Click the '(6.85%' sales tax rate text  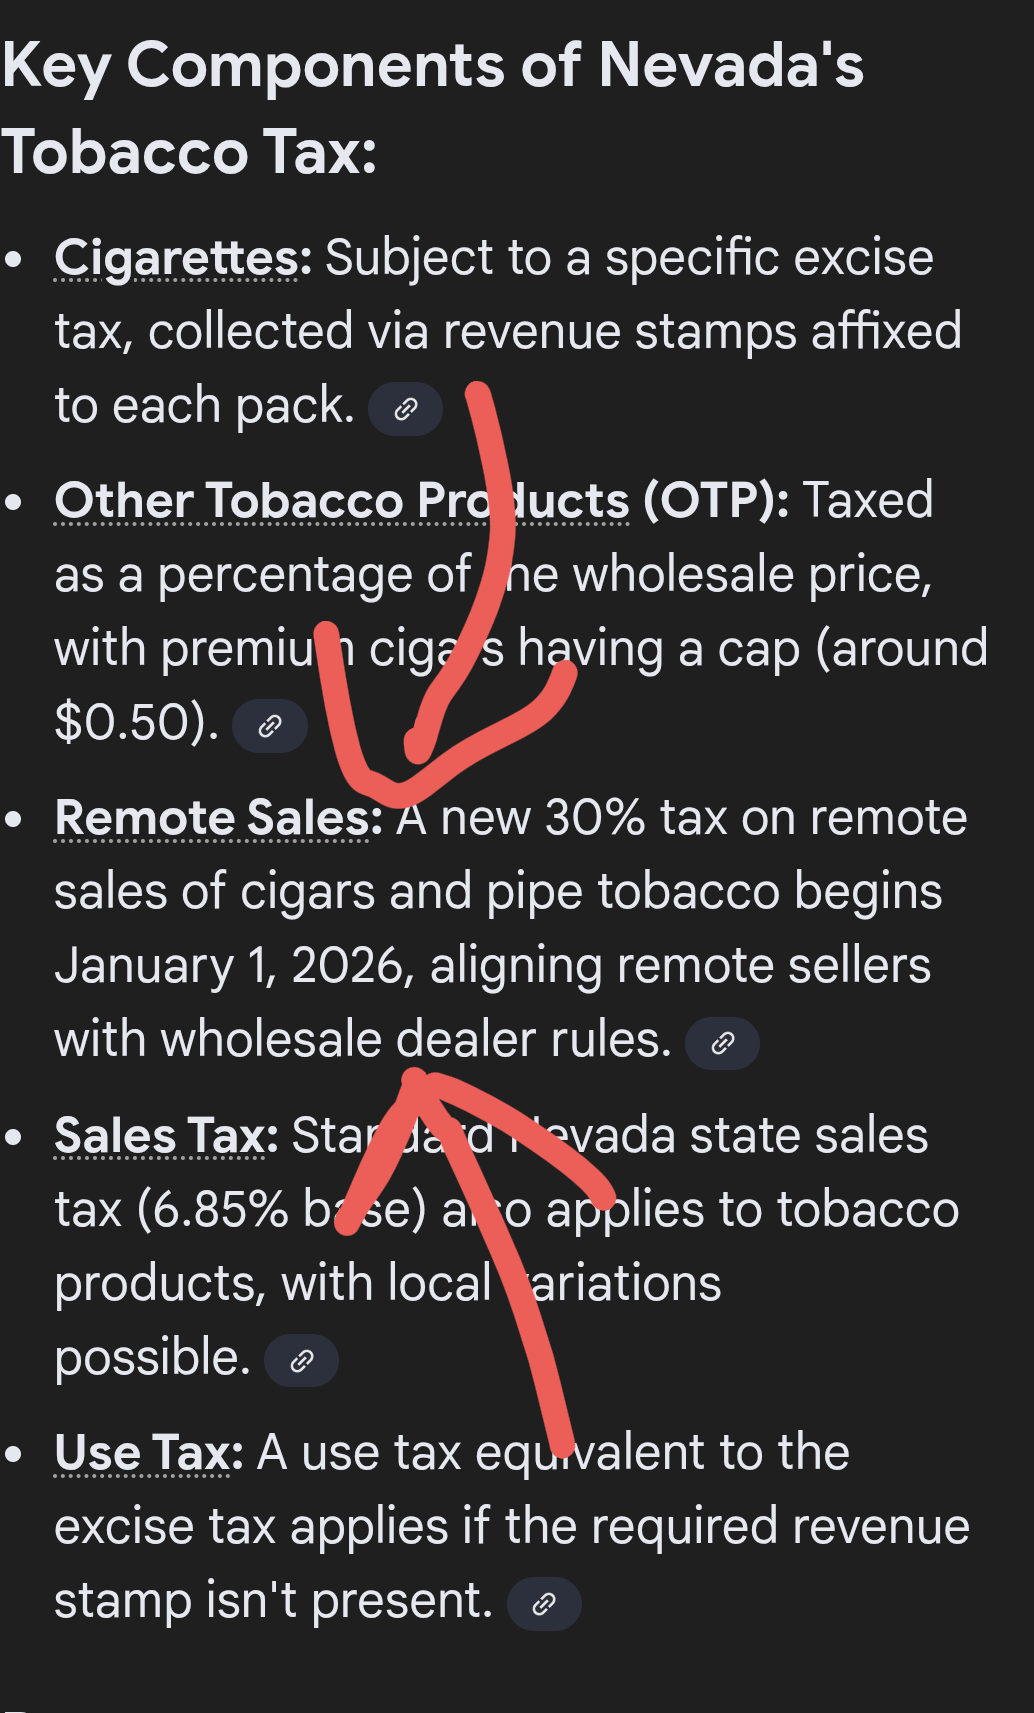[212, 1210]
